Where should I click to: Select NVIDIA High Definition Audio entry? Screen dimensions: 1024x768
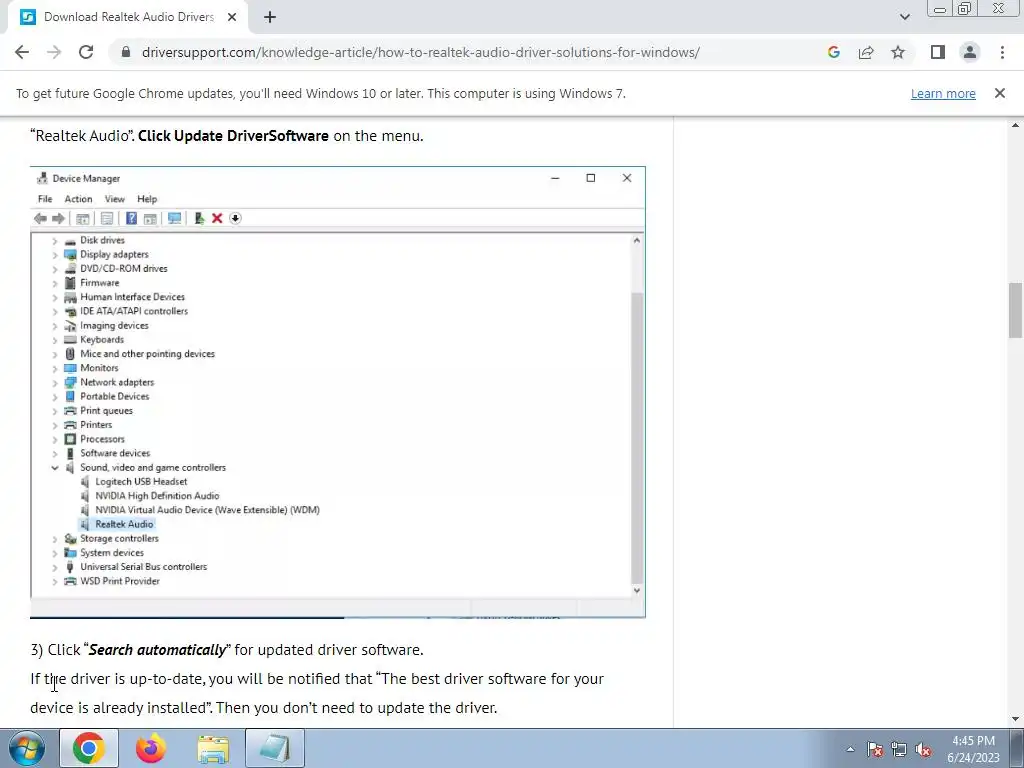(157, 496)
